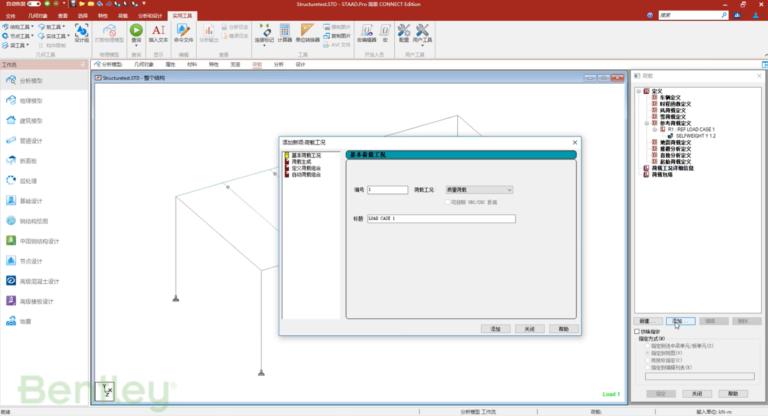Click 添加 button in the load case dialog
Viewport: 768px width, 416px height.
tap(496, 329)
